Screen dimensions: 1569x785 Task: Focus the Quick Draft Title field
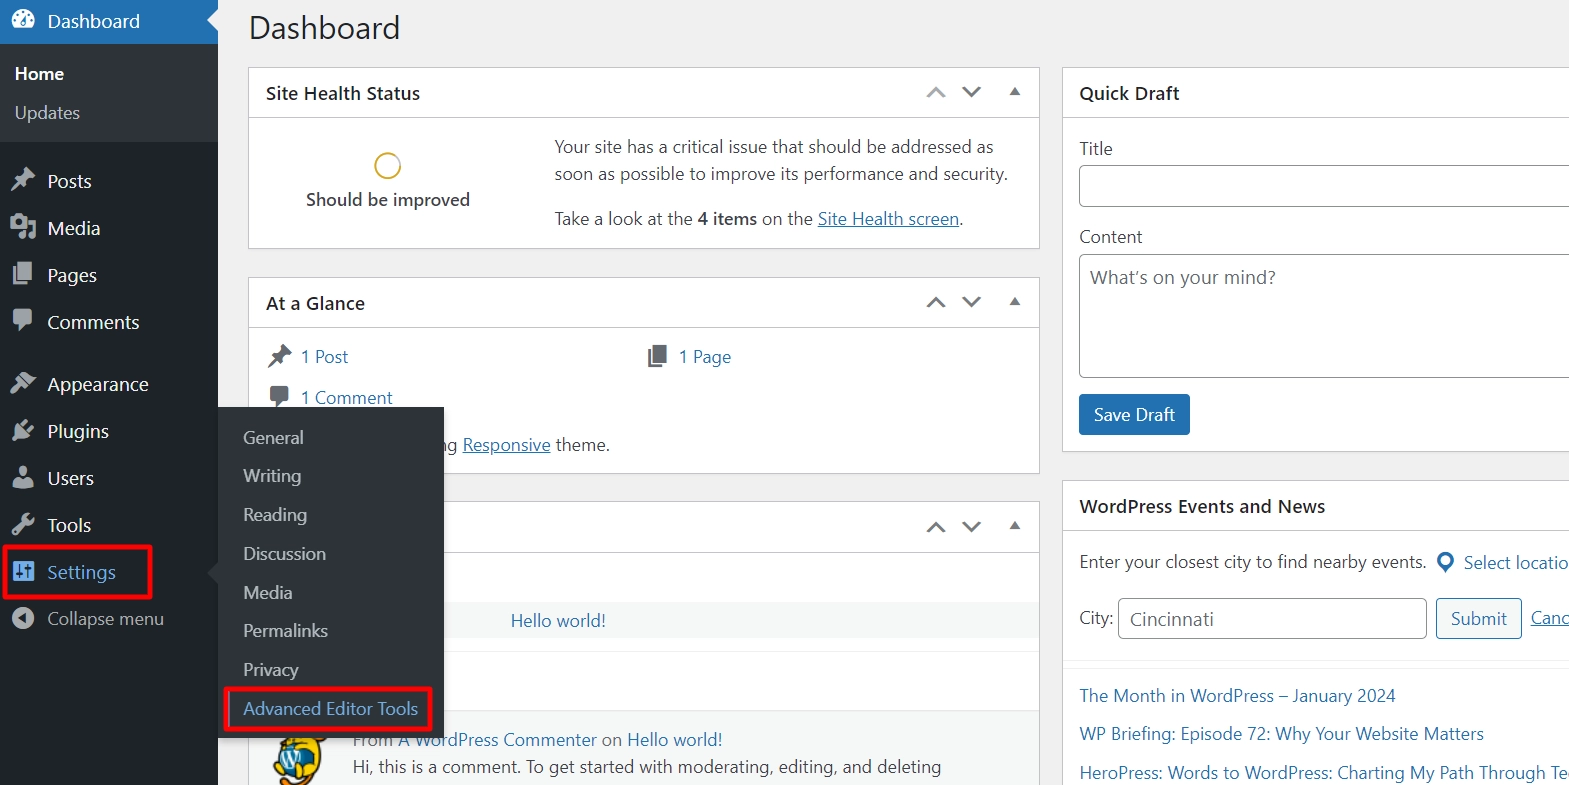coord(1324,186)
